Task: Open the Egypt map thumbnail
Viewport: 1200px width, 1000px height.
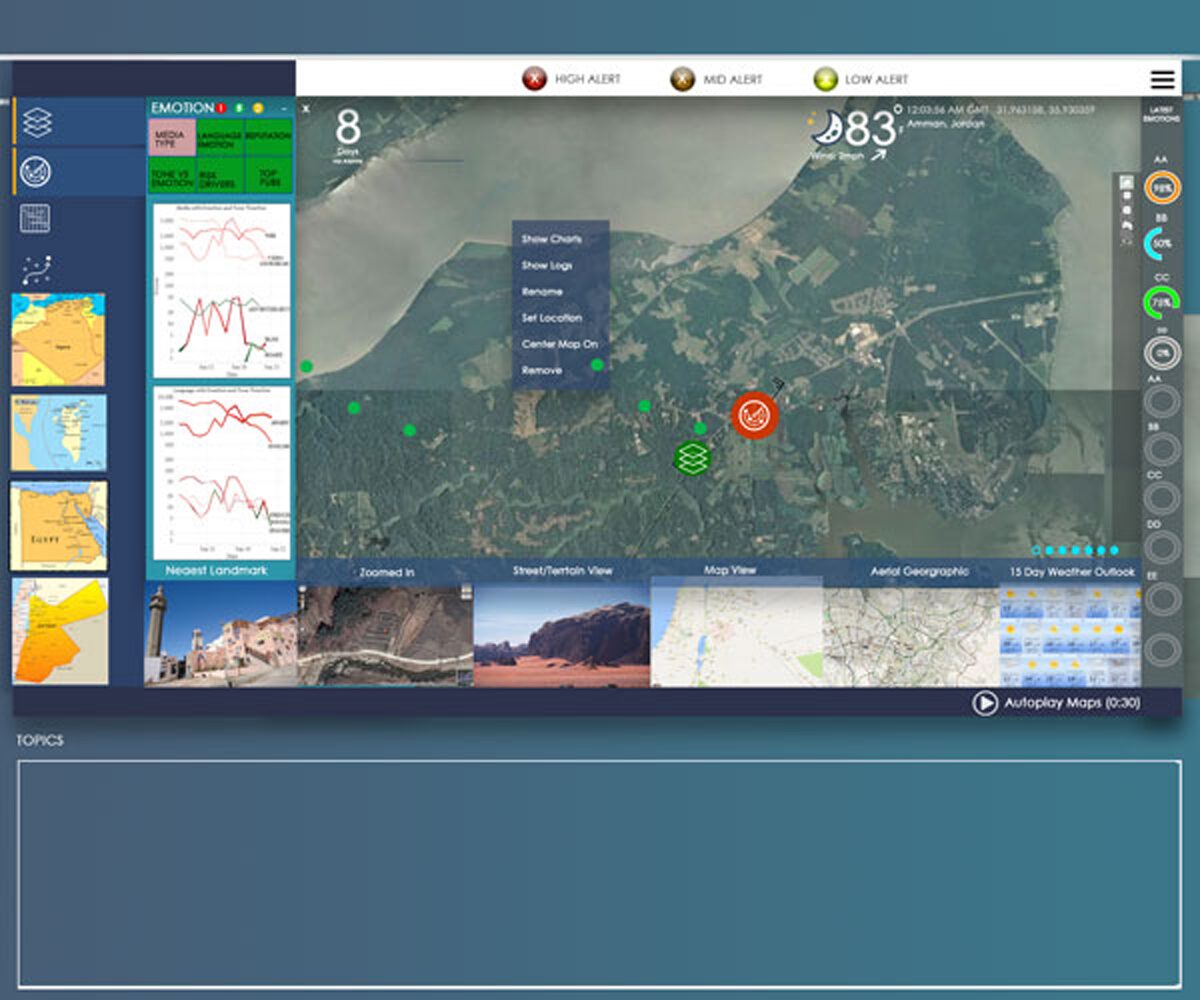Action: tap(59, 526)
